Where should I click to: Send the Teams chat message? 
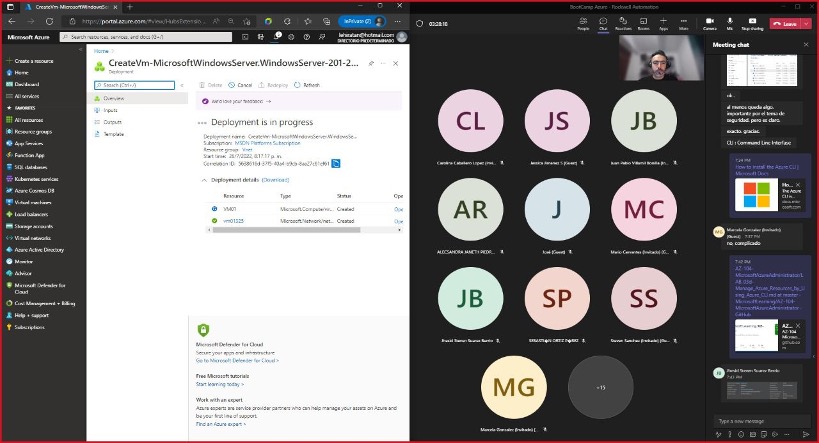tap(806, 434)
